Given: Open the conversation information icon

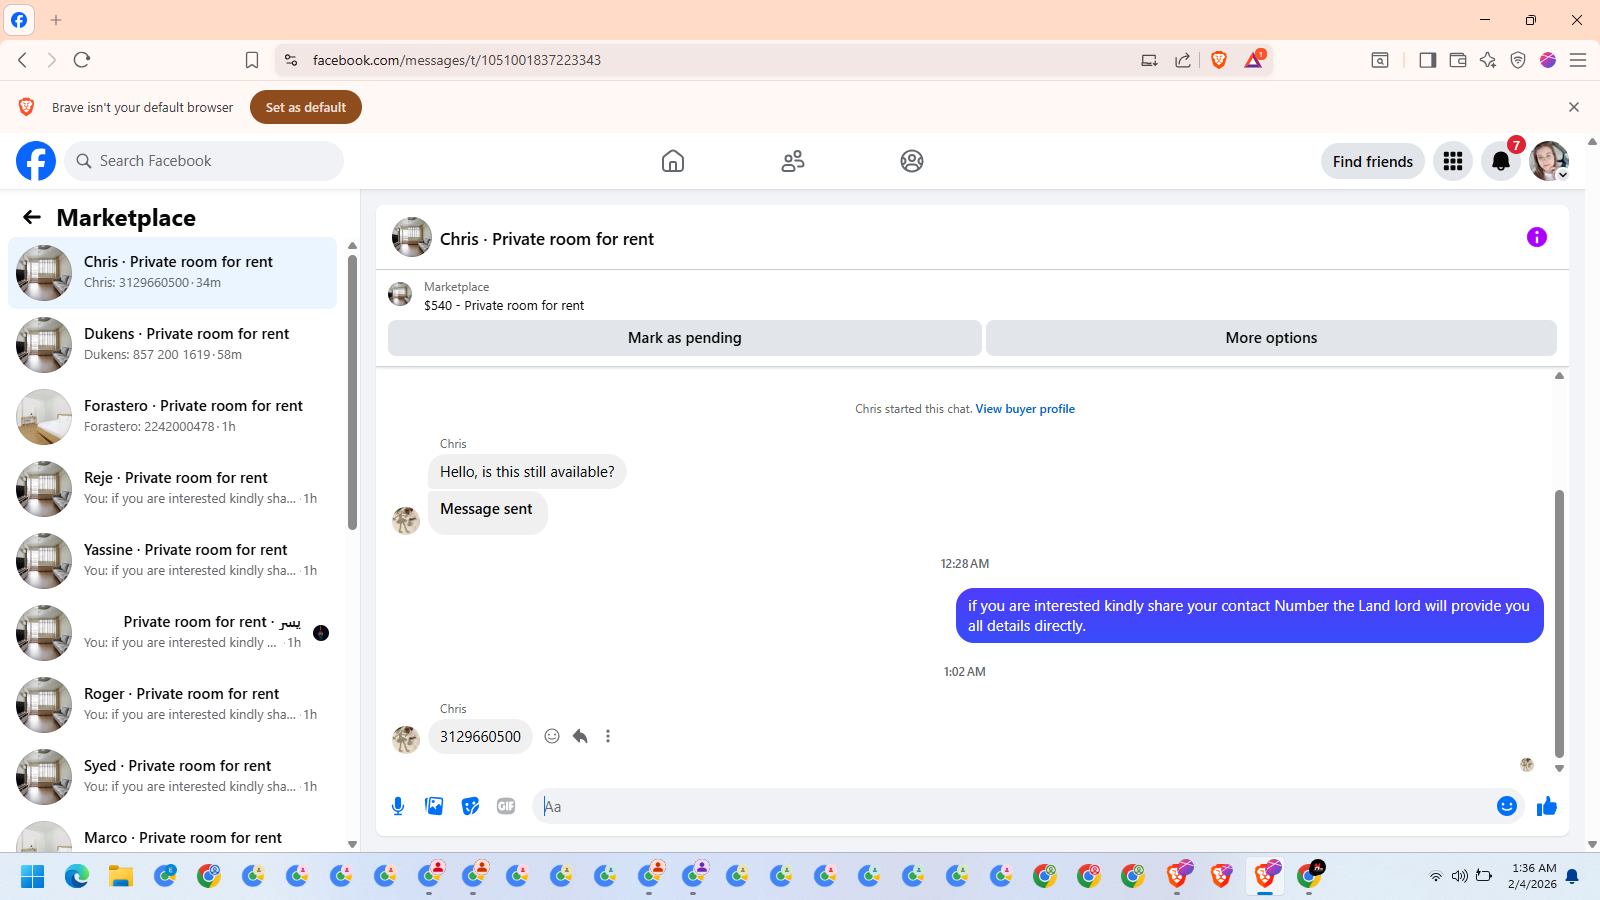Looking at the screenshot, I should point(1537,237).
